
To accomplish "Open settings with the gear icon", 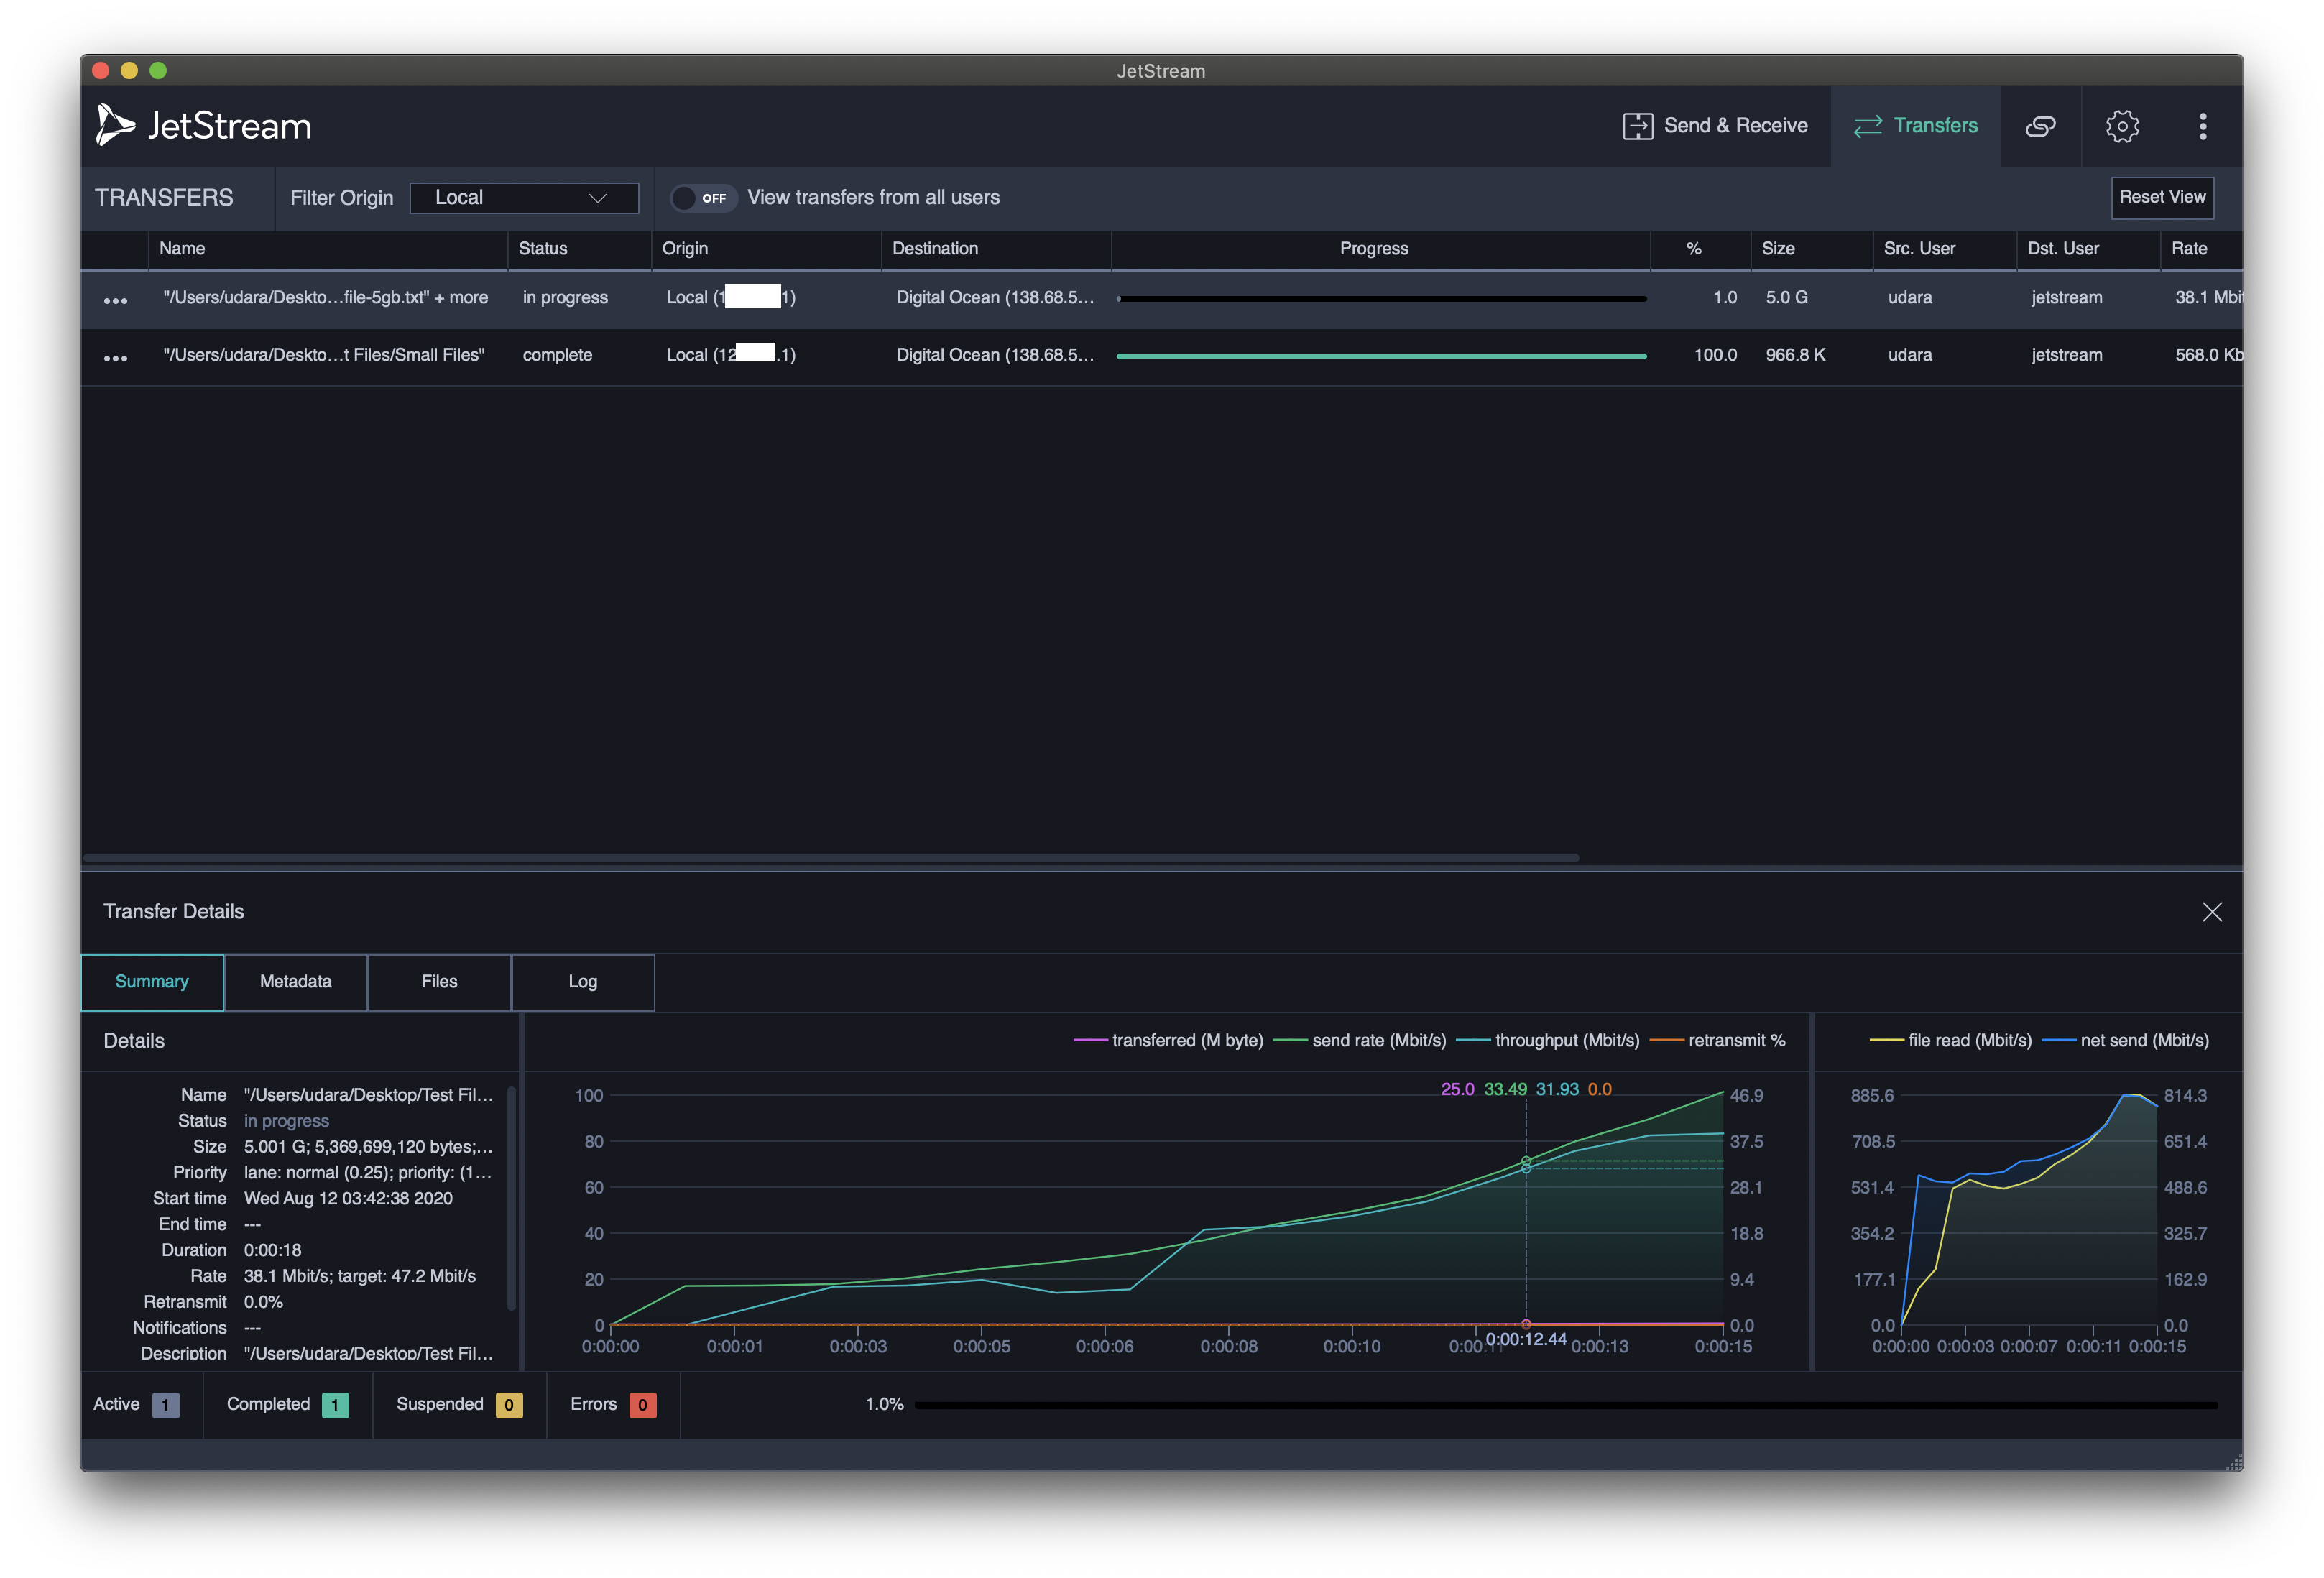I will pyautogui.click(x=2122, y=126).
